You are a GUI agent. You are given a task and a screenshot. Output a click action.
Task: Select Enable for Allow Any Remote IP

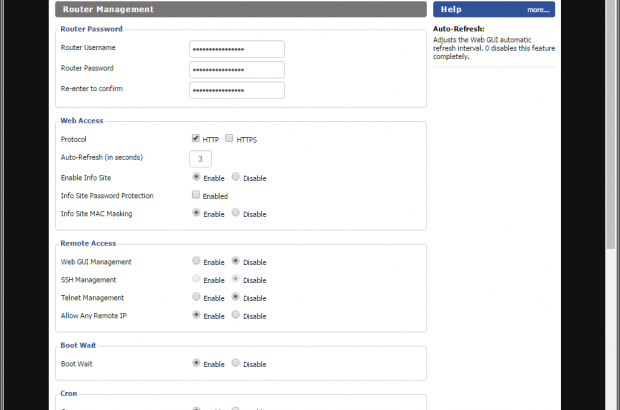(x=196, y=315)
